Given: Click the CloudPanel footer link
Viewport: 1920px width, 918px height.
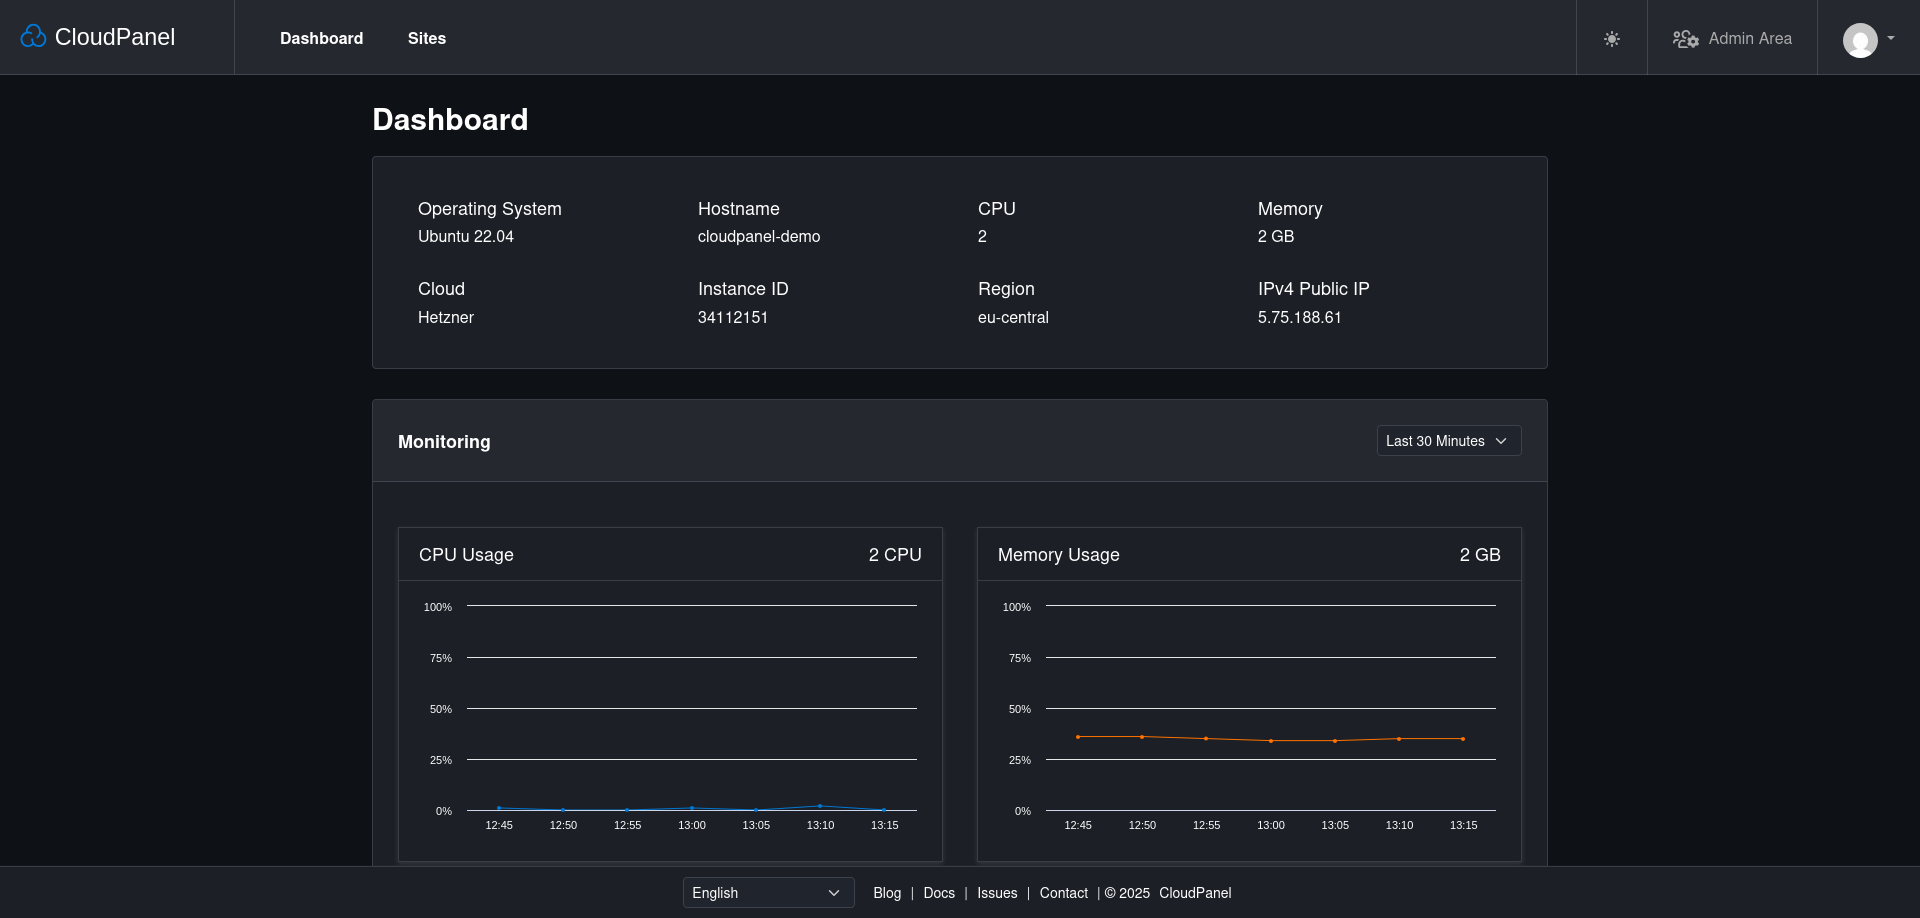Looking at the screenshot, I should [x=1194, y=893].
